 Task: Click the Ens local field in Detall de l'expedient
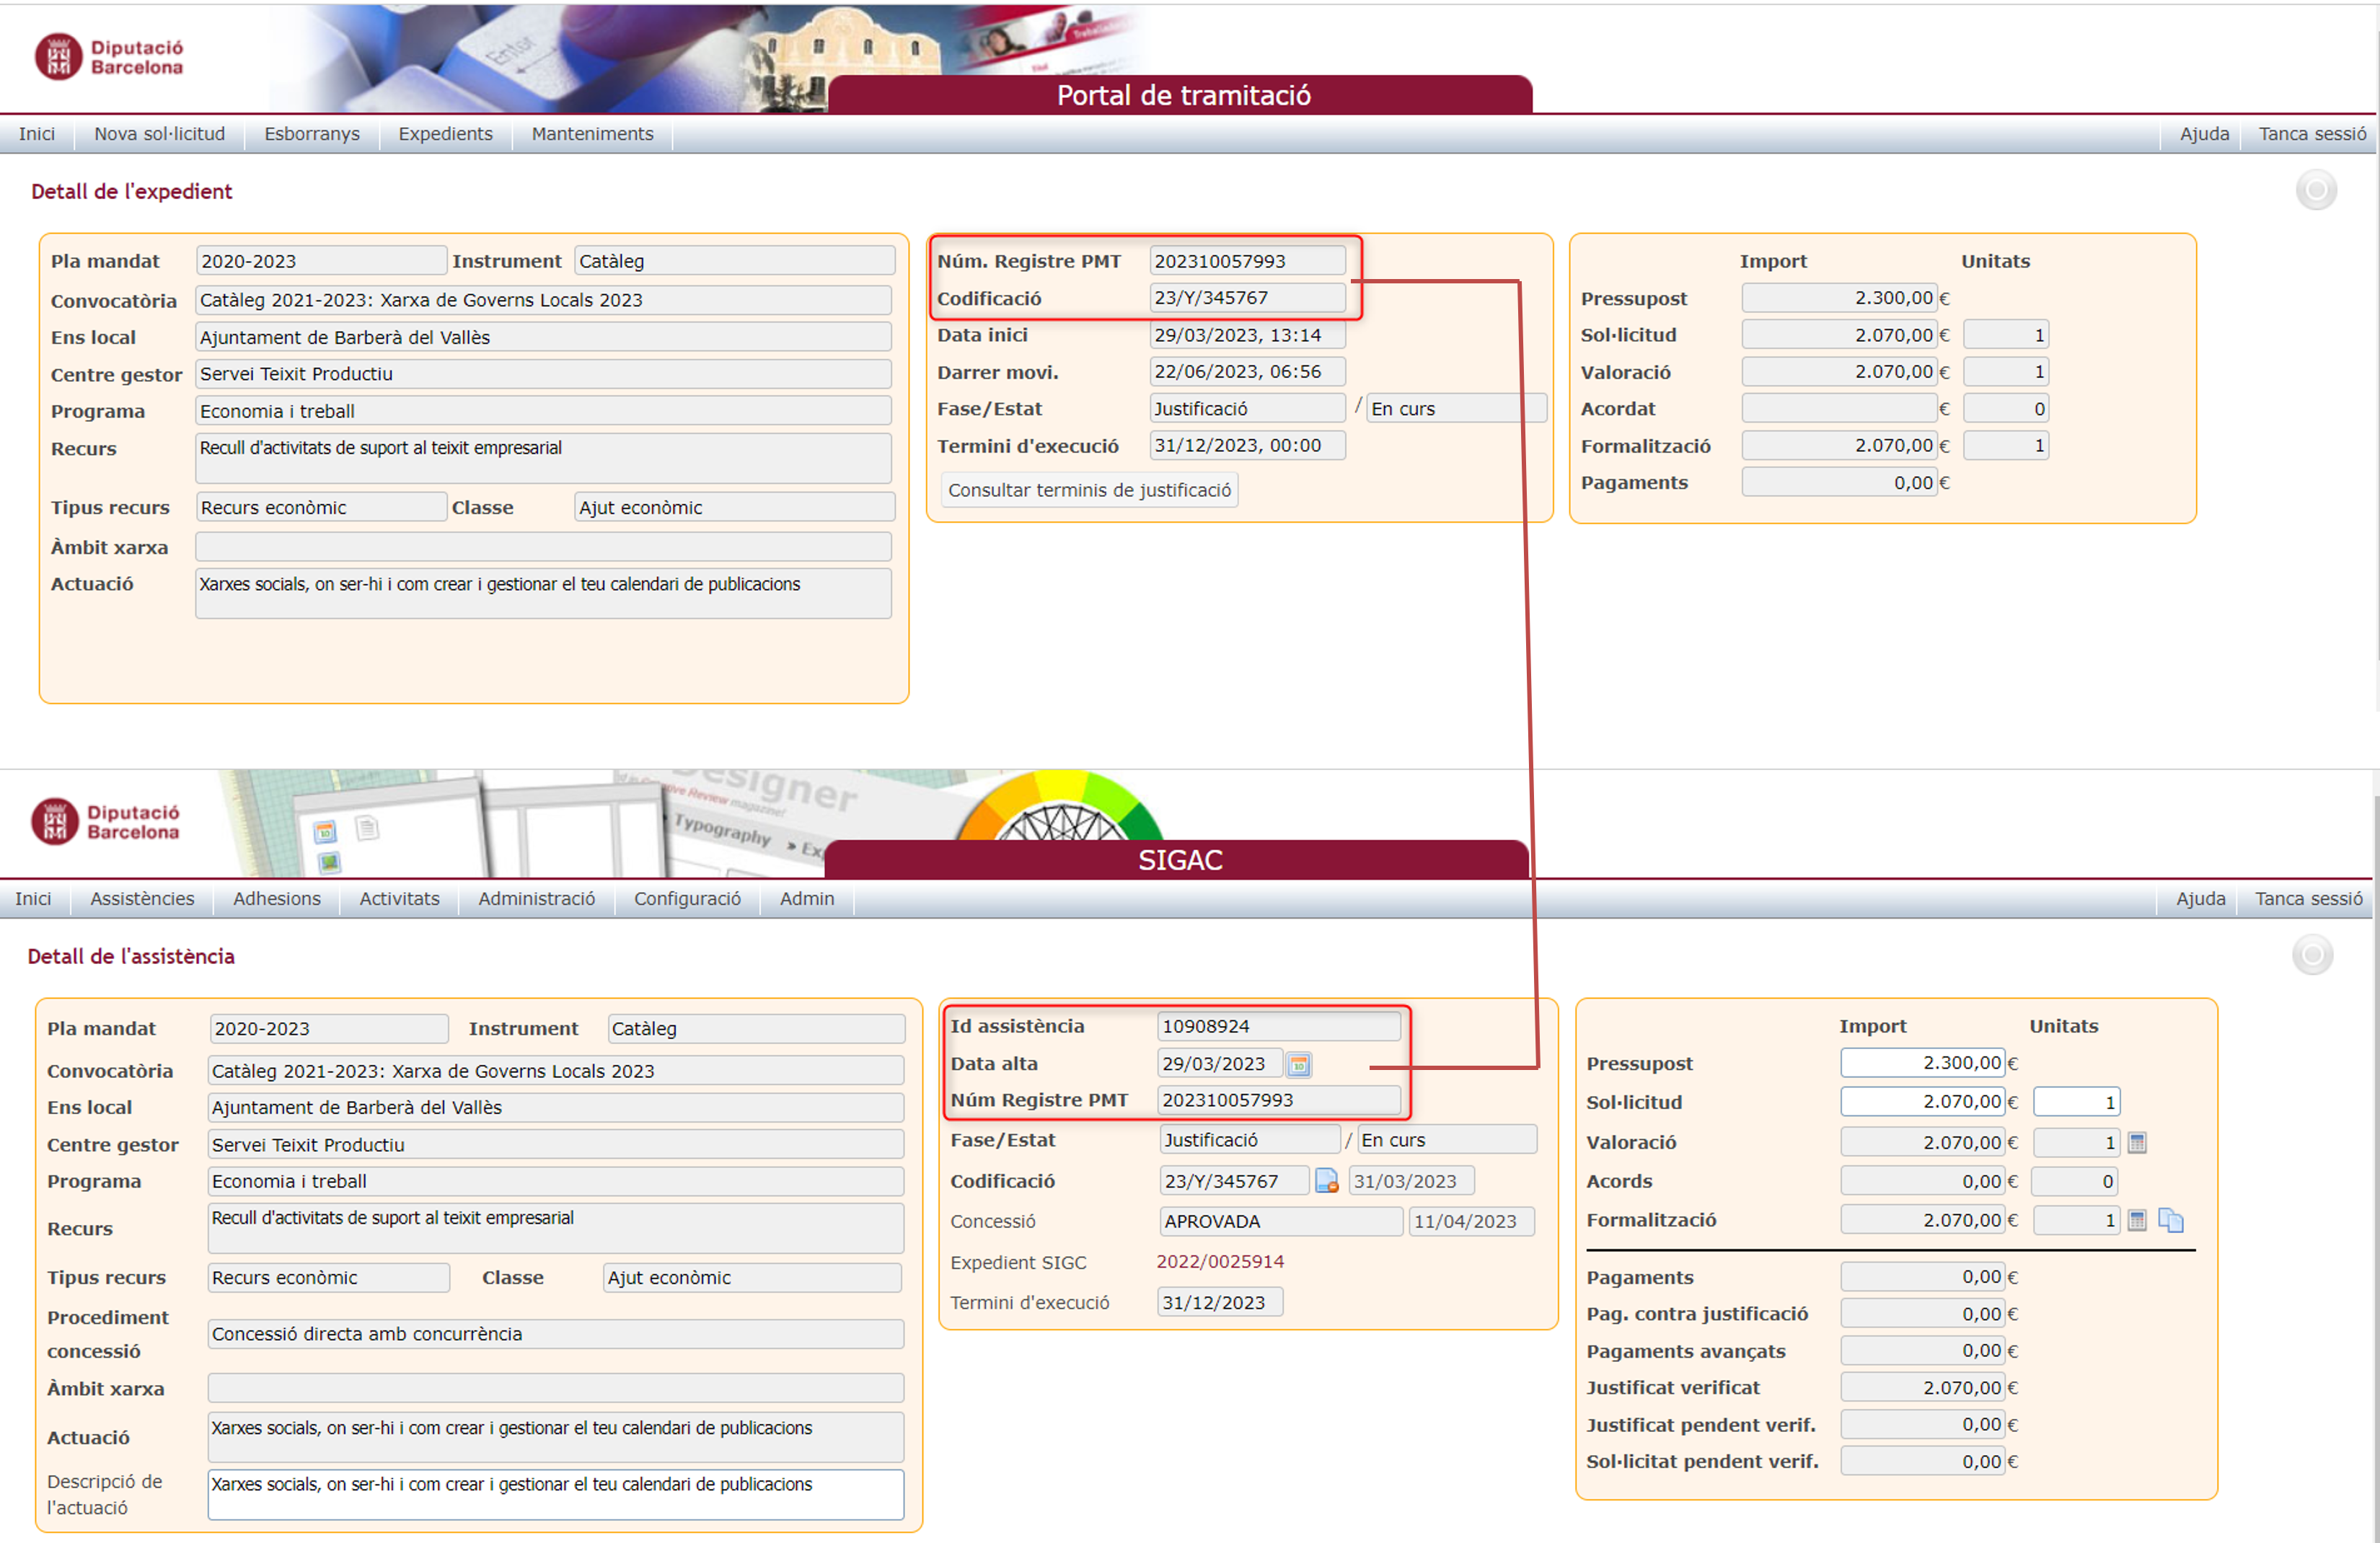543,337
